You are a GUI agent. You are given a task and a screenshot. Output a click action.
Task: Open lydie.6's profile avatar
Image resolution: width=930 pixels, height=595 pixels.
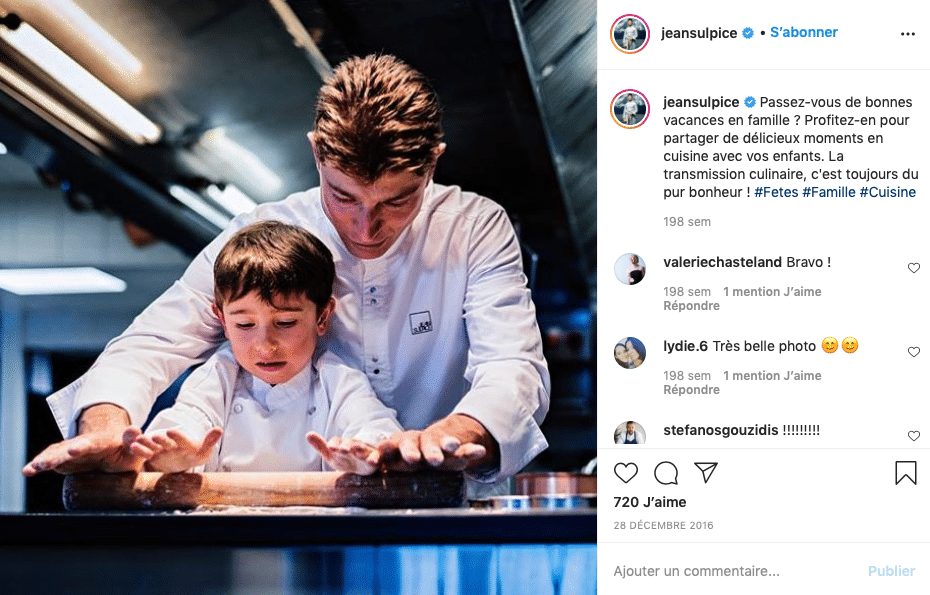click(630, 353)
